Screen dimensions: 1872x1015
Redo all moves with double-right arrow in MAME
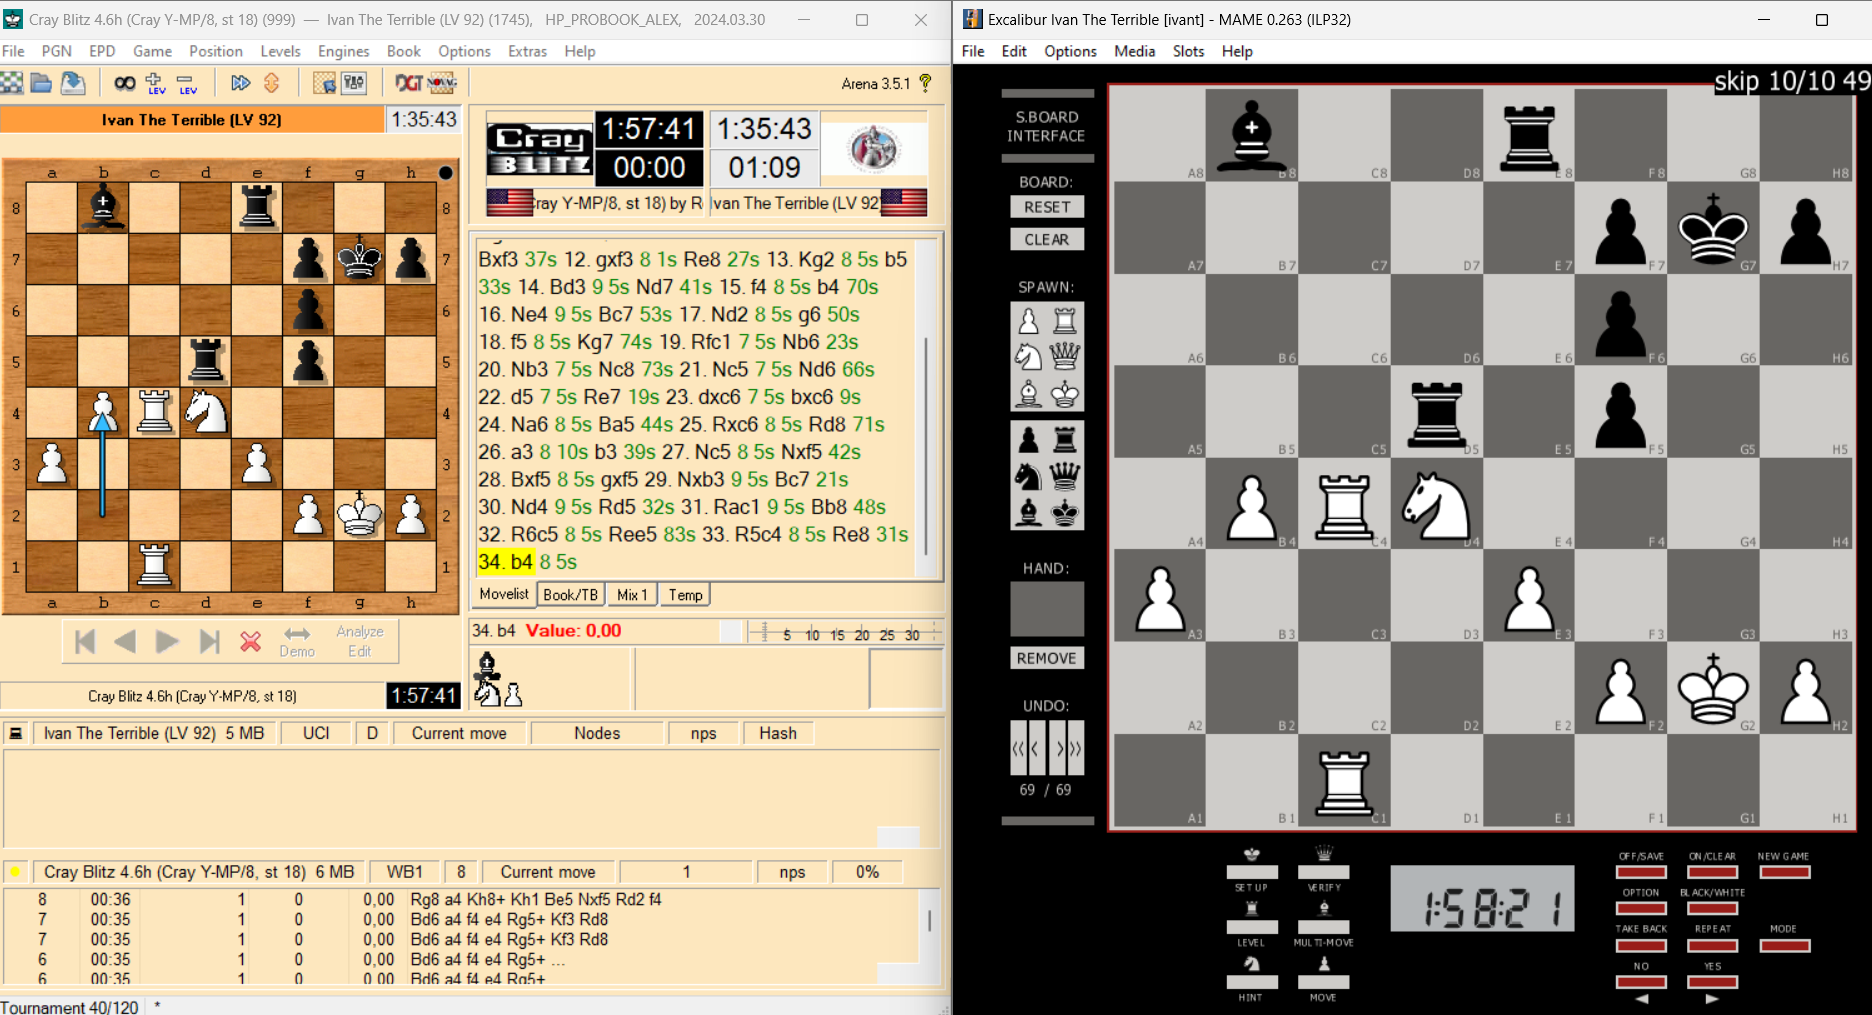tap(1076, 748)
